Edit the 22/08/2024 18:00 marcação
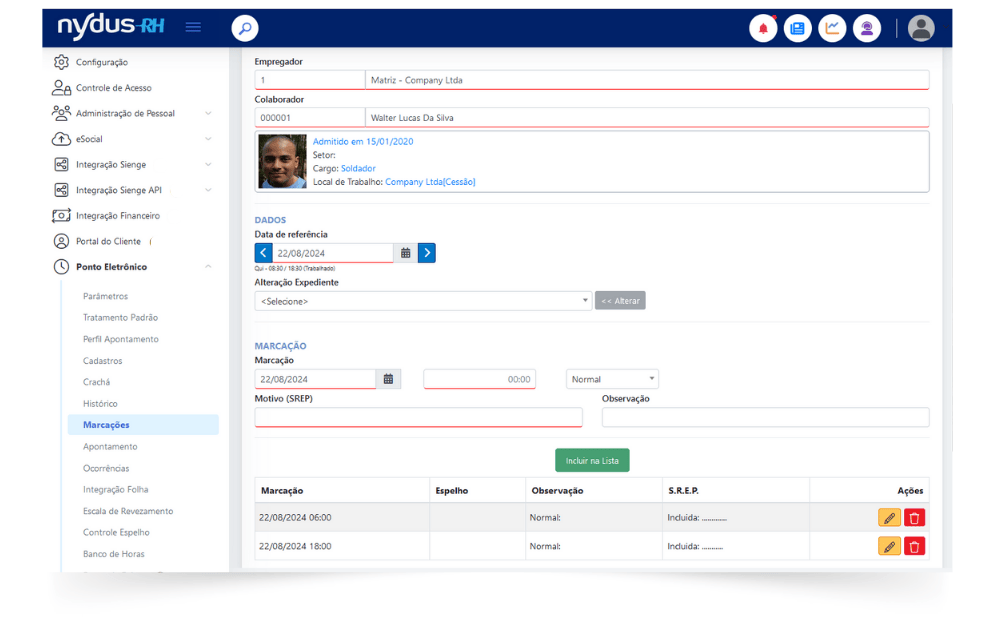Viewport: 1000px width, 628px height. tap(889, 546)
